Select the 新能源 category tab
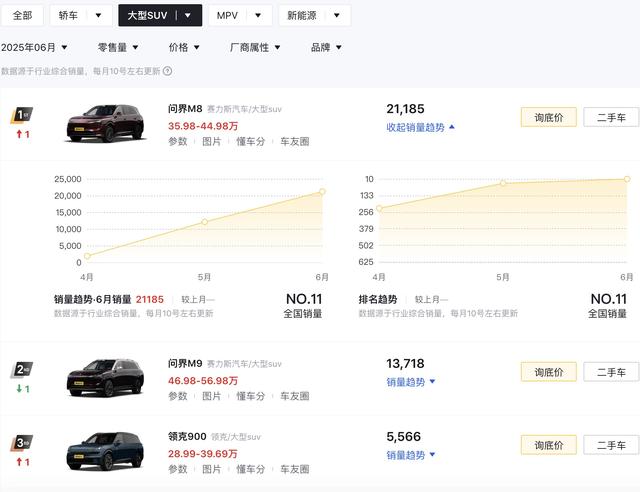This screenshot has width=640, height=492. (x=302, y=16)
